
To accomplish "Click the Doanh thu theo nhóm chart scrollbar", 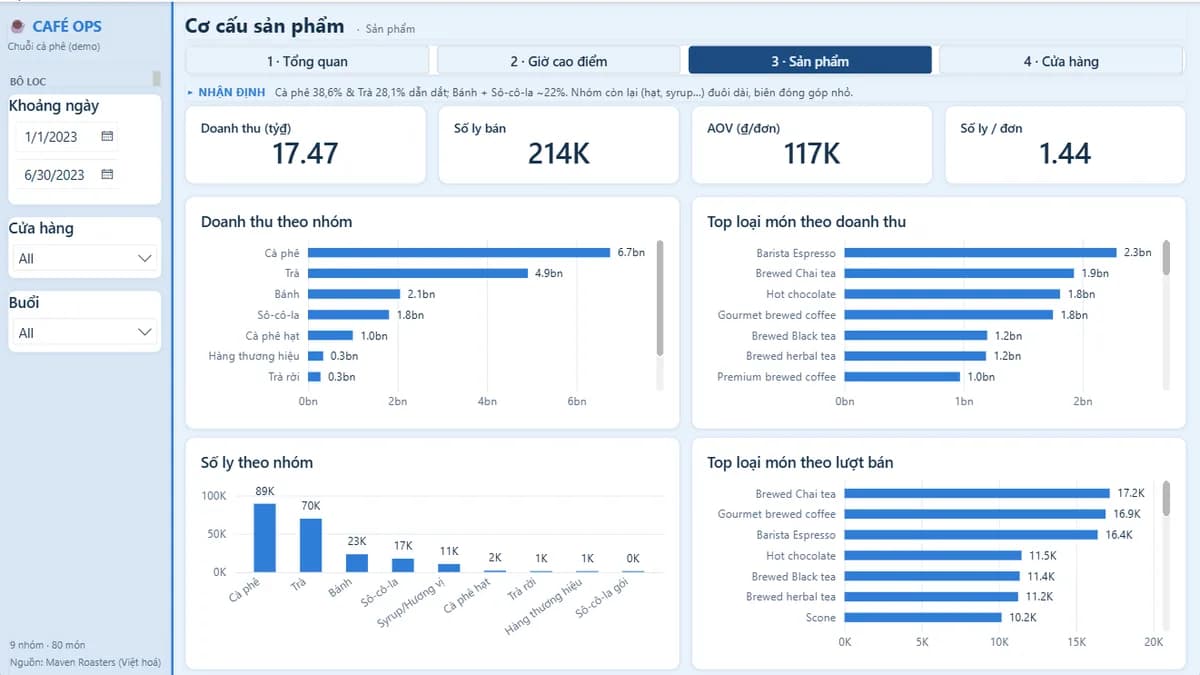I will [x=660, y=298].
